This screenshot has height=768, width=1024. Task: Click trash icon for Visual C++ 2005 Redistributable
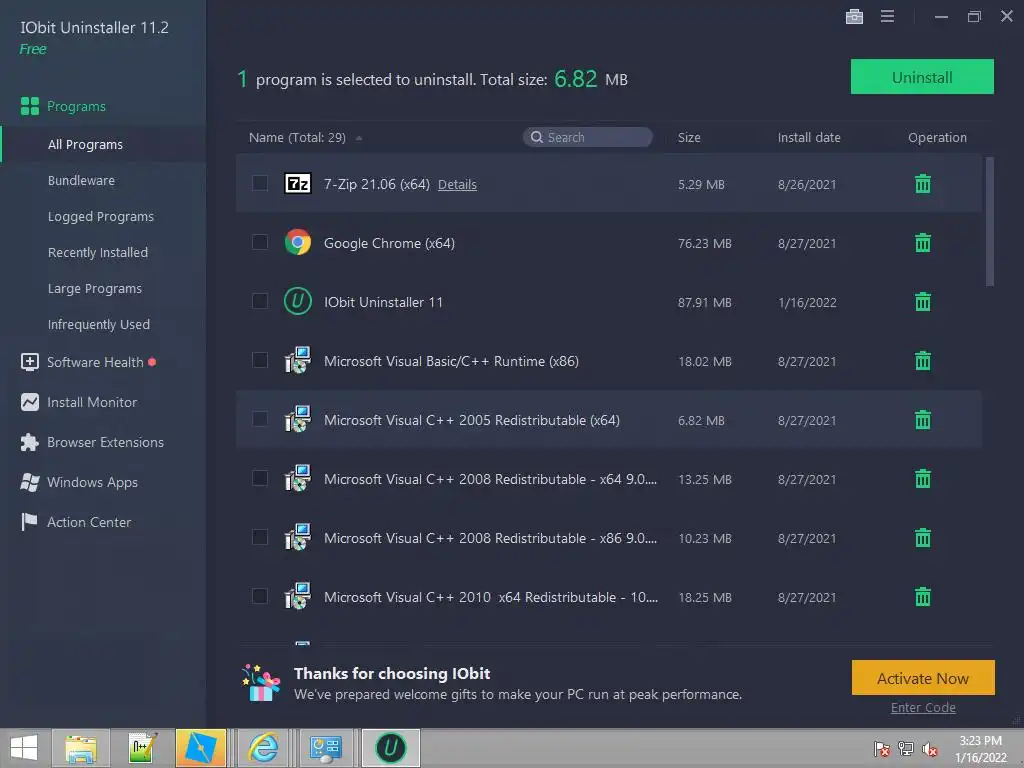point(922,420)
